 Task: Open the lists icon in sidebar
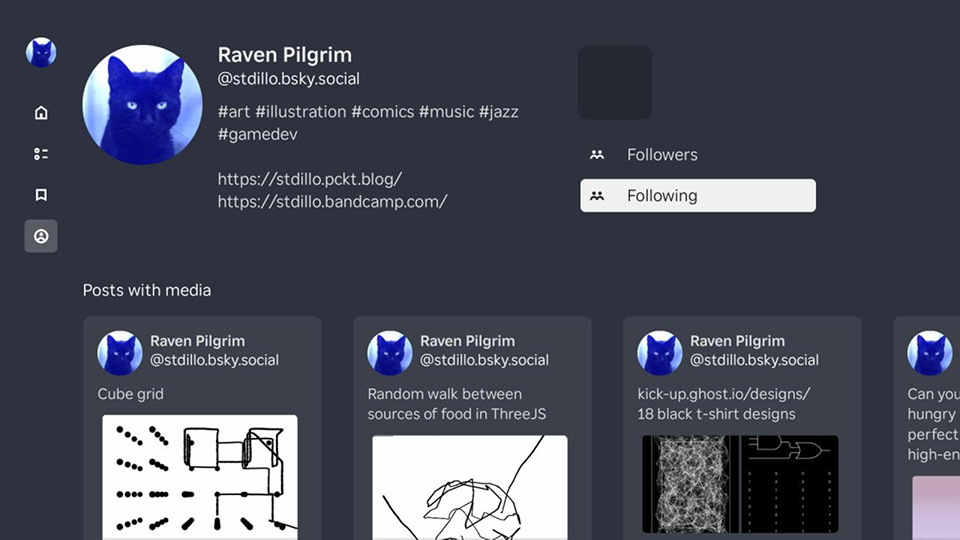41,154
